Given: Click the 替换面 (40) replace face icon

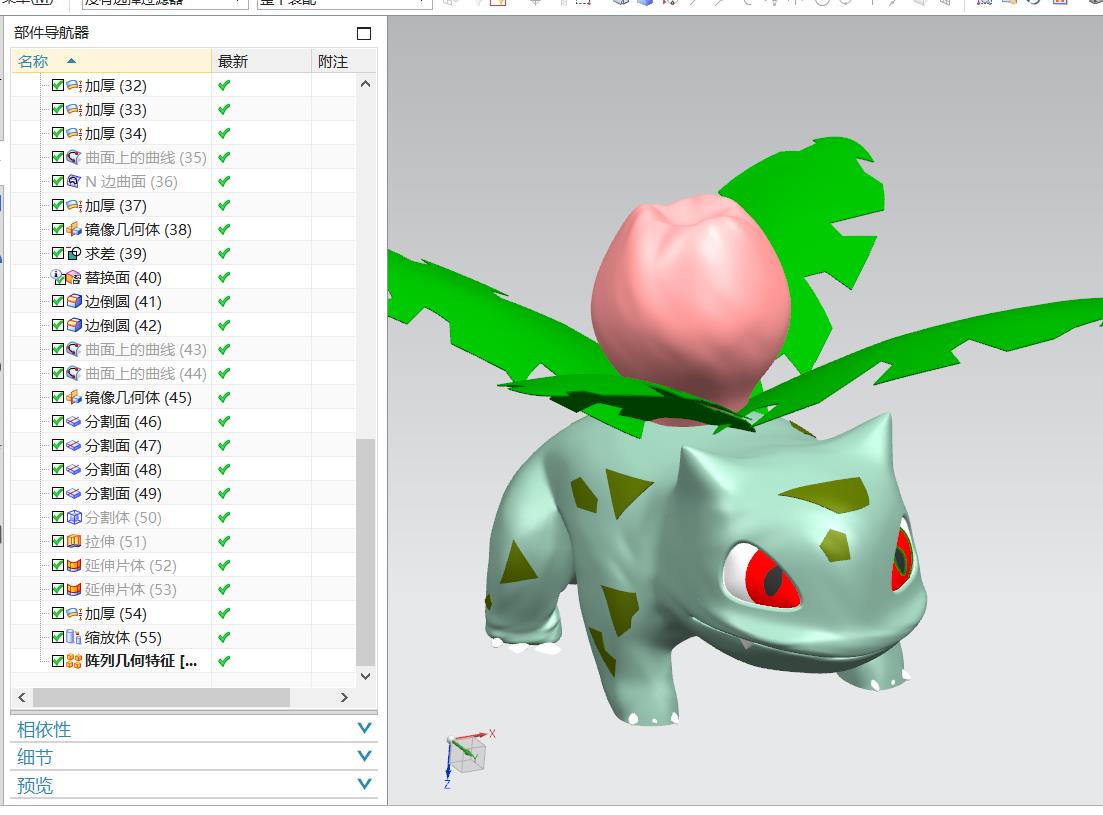Looking at the screenshot, I should pos(74,278).
